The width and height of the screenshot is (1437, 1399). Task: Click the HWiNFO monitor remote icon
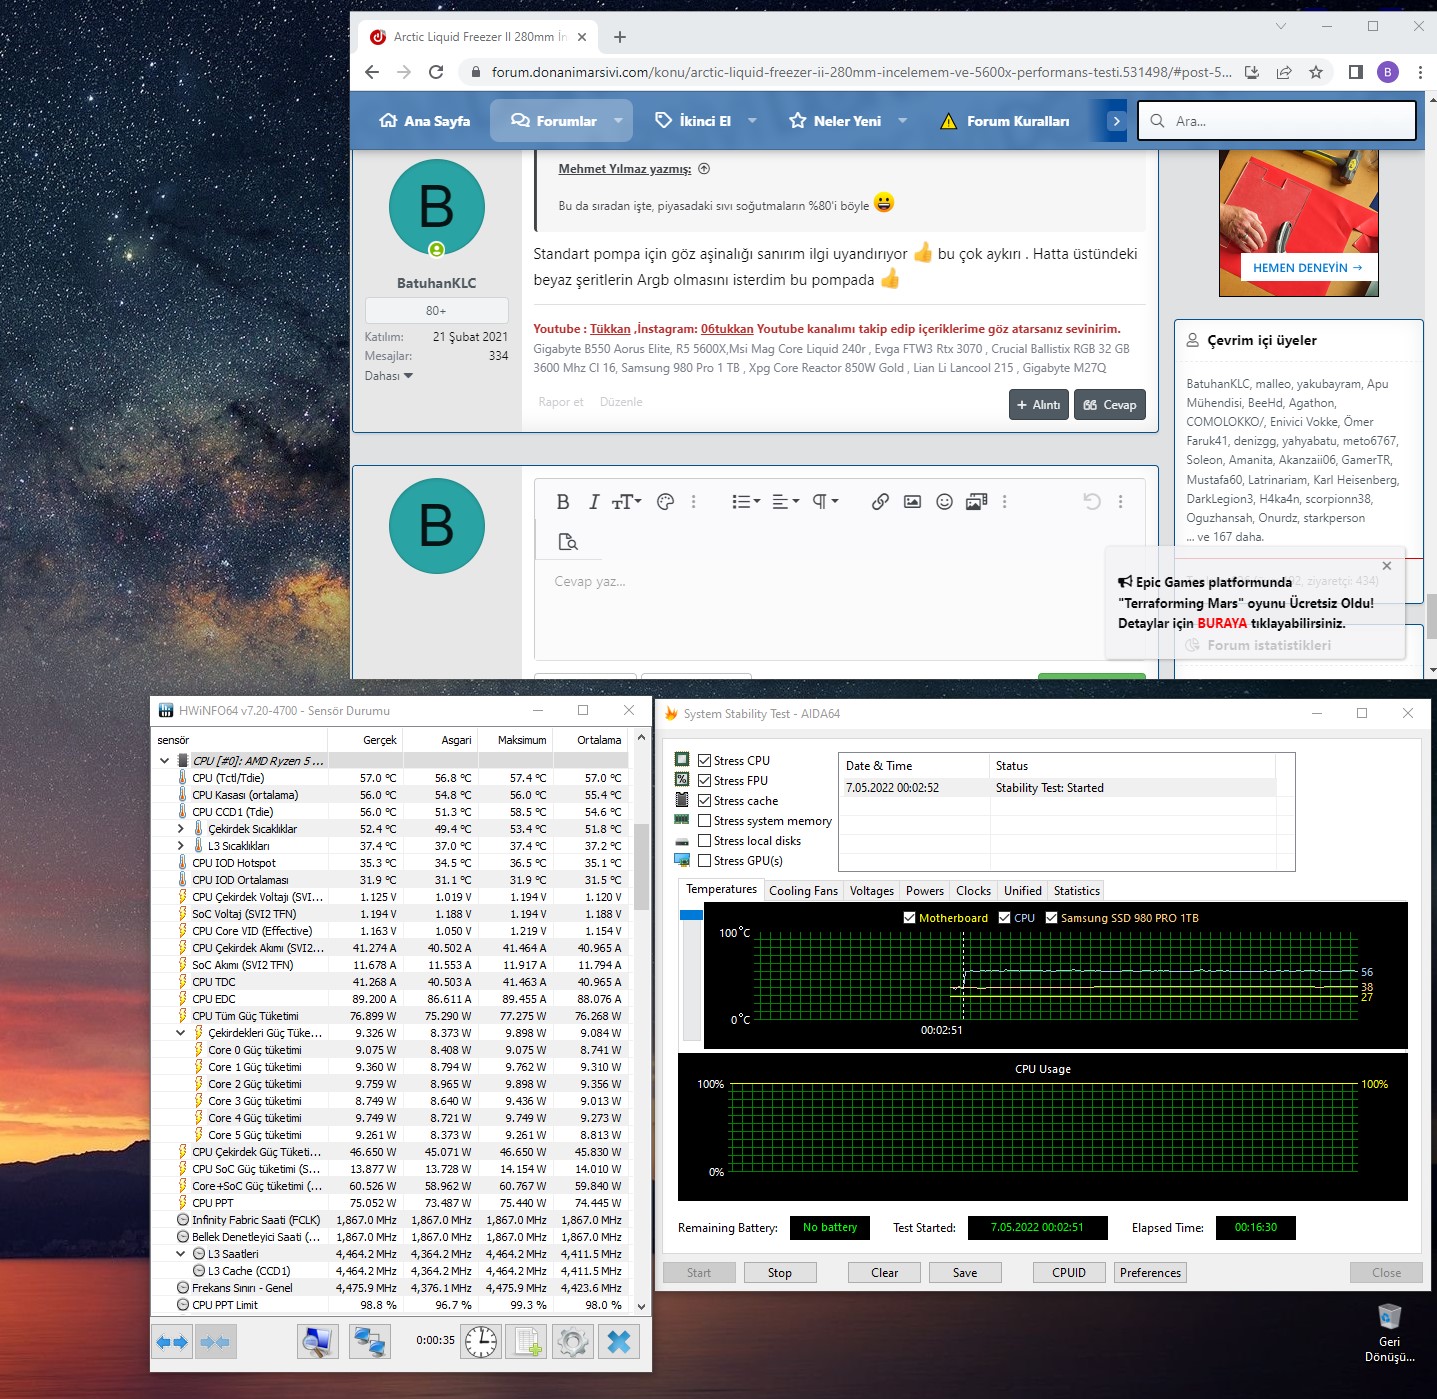click(x=318, y=1342)
